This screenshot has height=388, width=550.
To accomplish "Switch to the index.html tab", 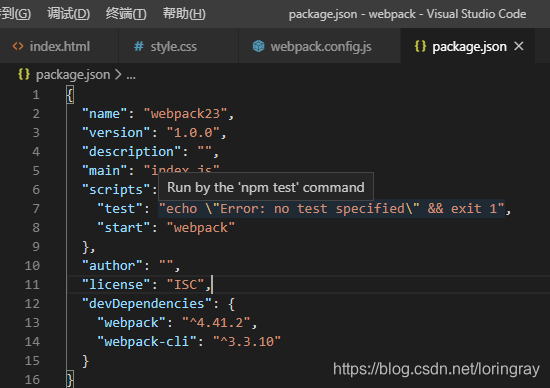I will 59,46.
